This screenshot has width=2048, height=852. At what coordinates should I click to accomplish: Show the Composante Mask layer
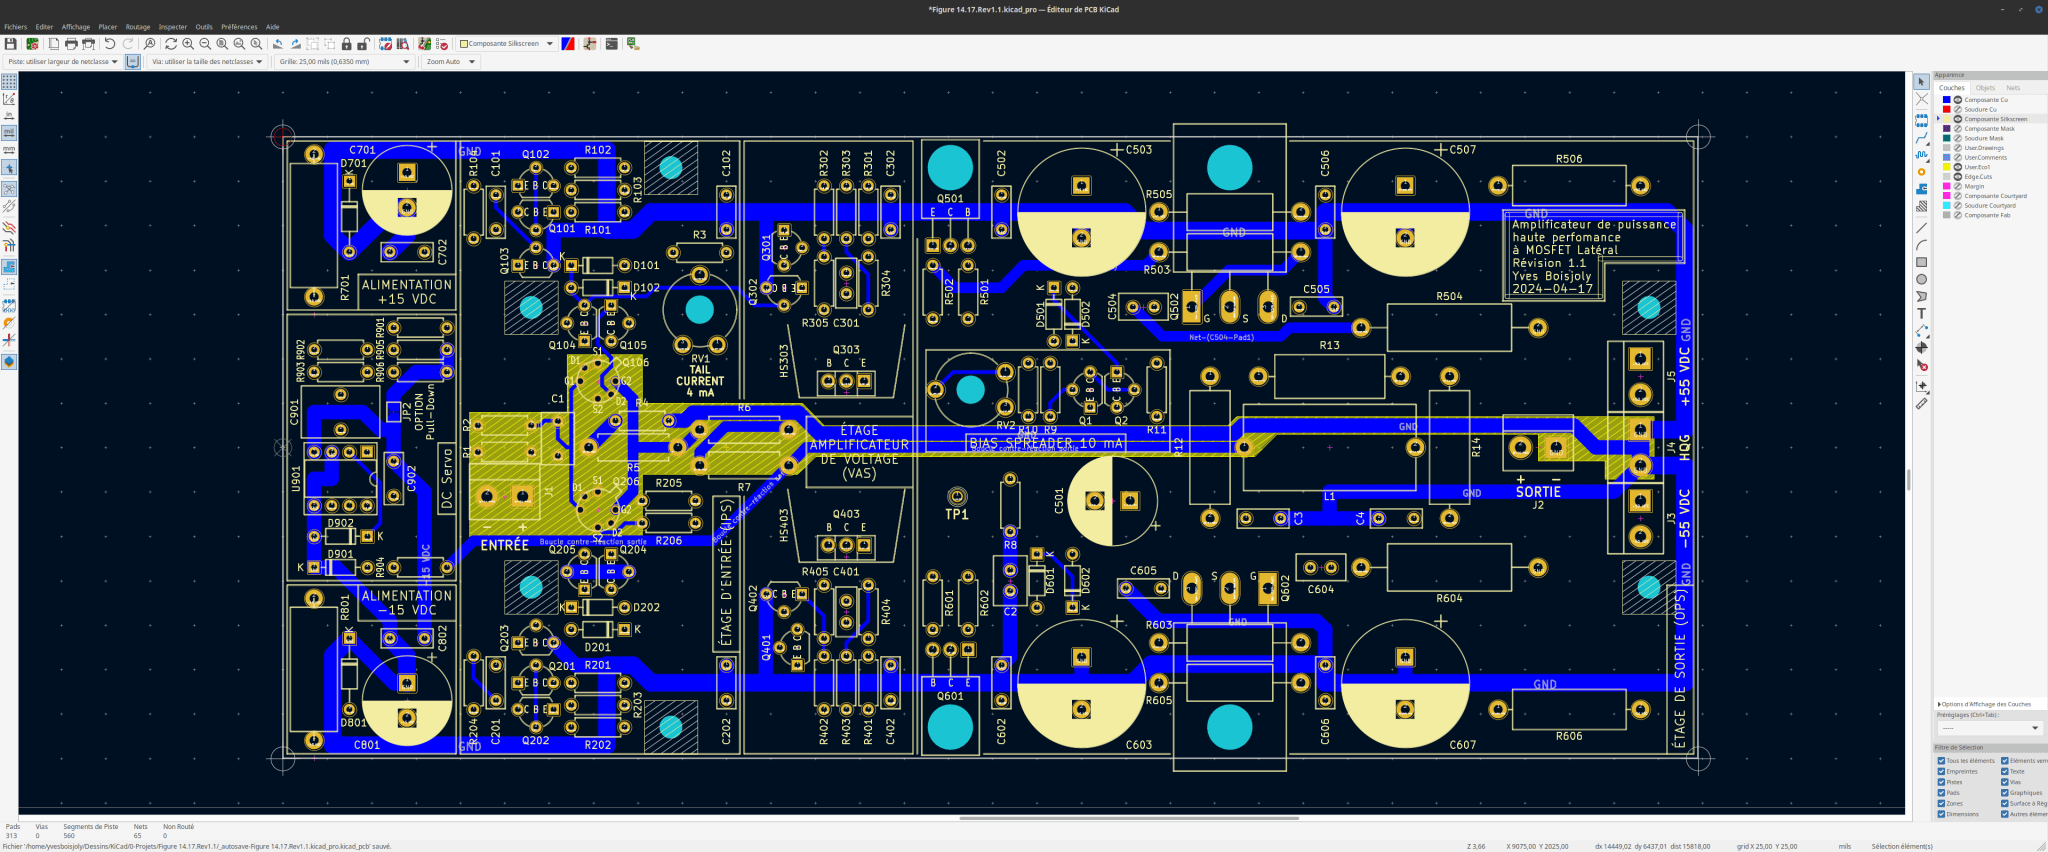1958,128
